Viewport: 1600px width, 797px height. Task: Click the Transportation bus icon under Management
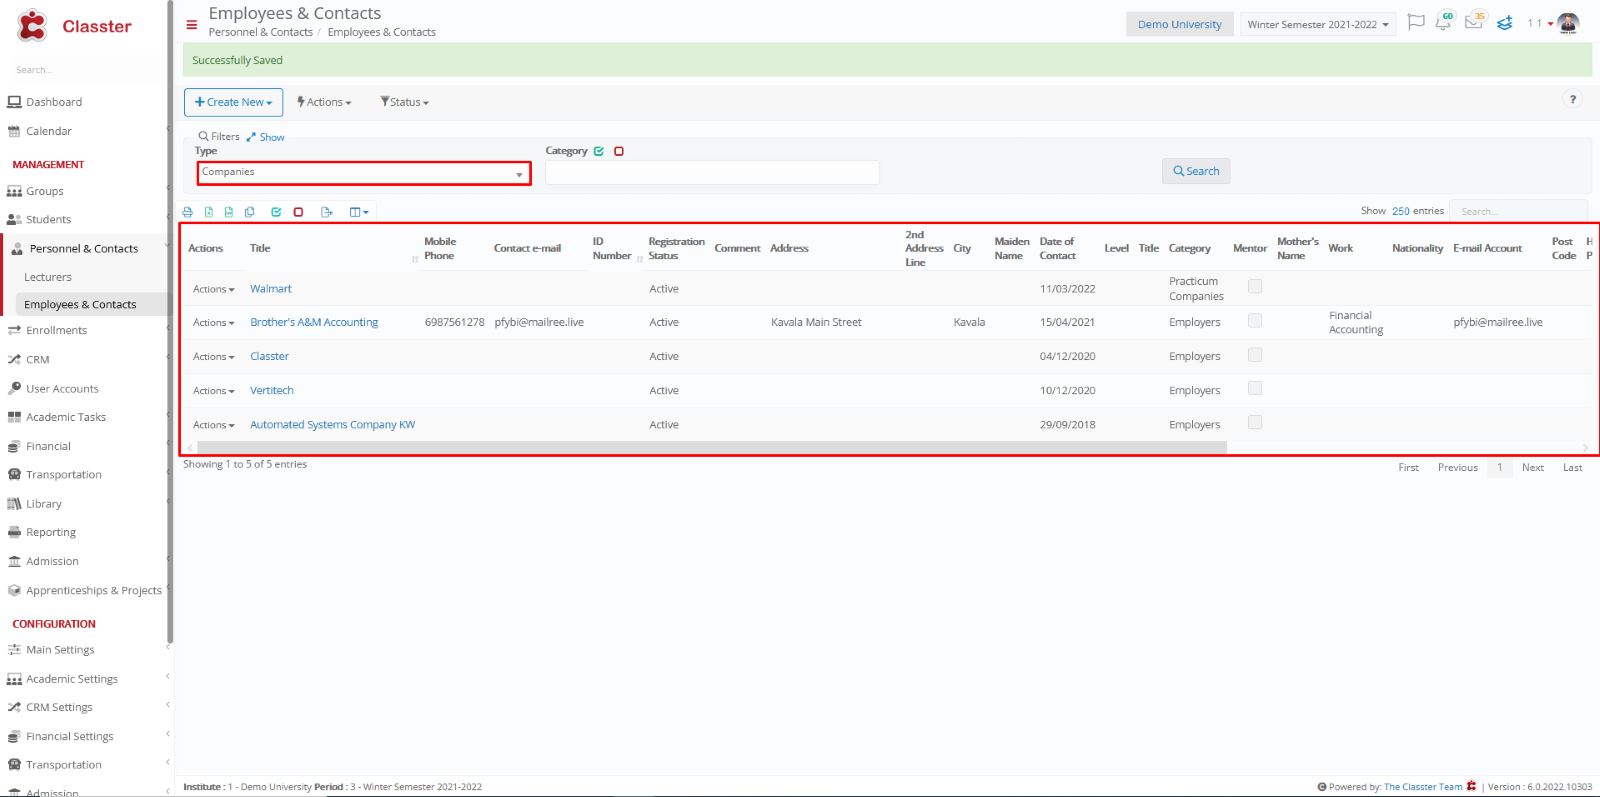[14, 475]
